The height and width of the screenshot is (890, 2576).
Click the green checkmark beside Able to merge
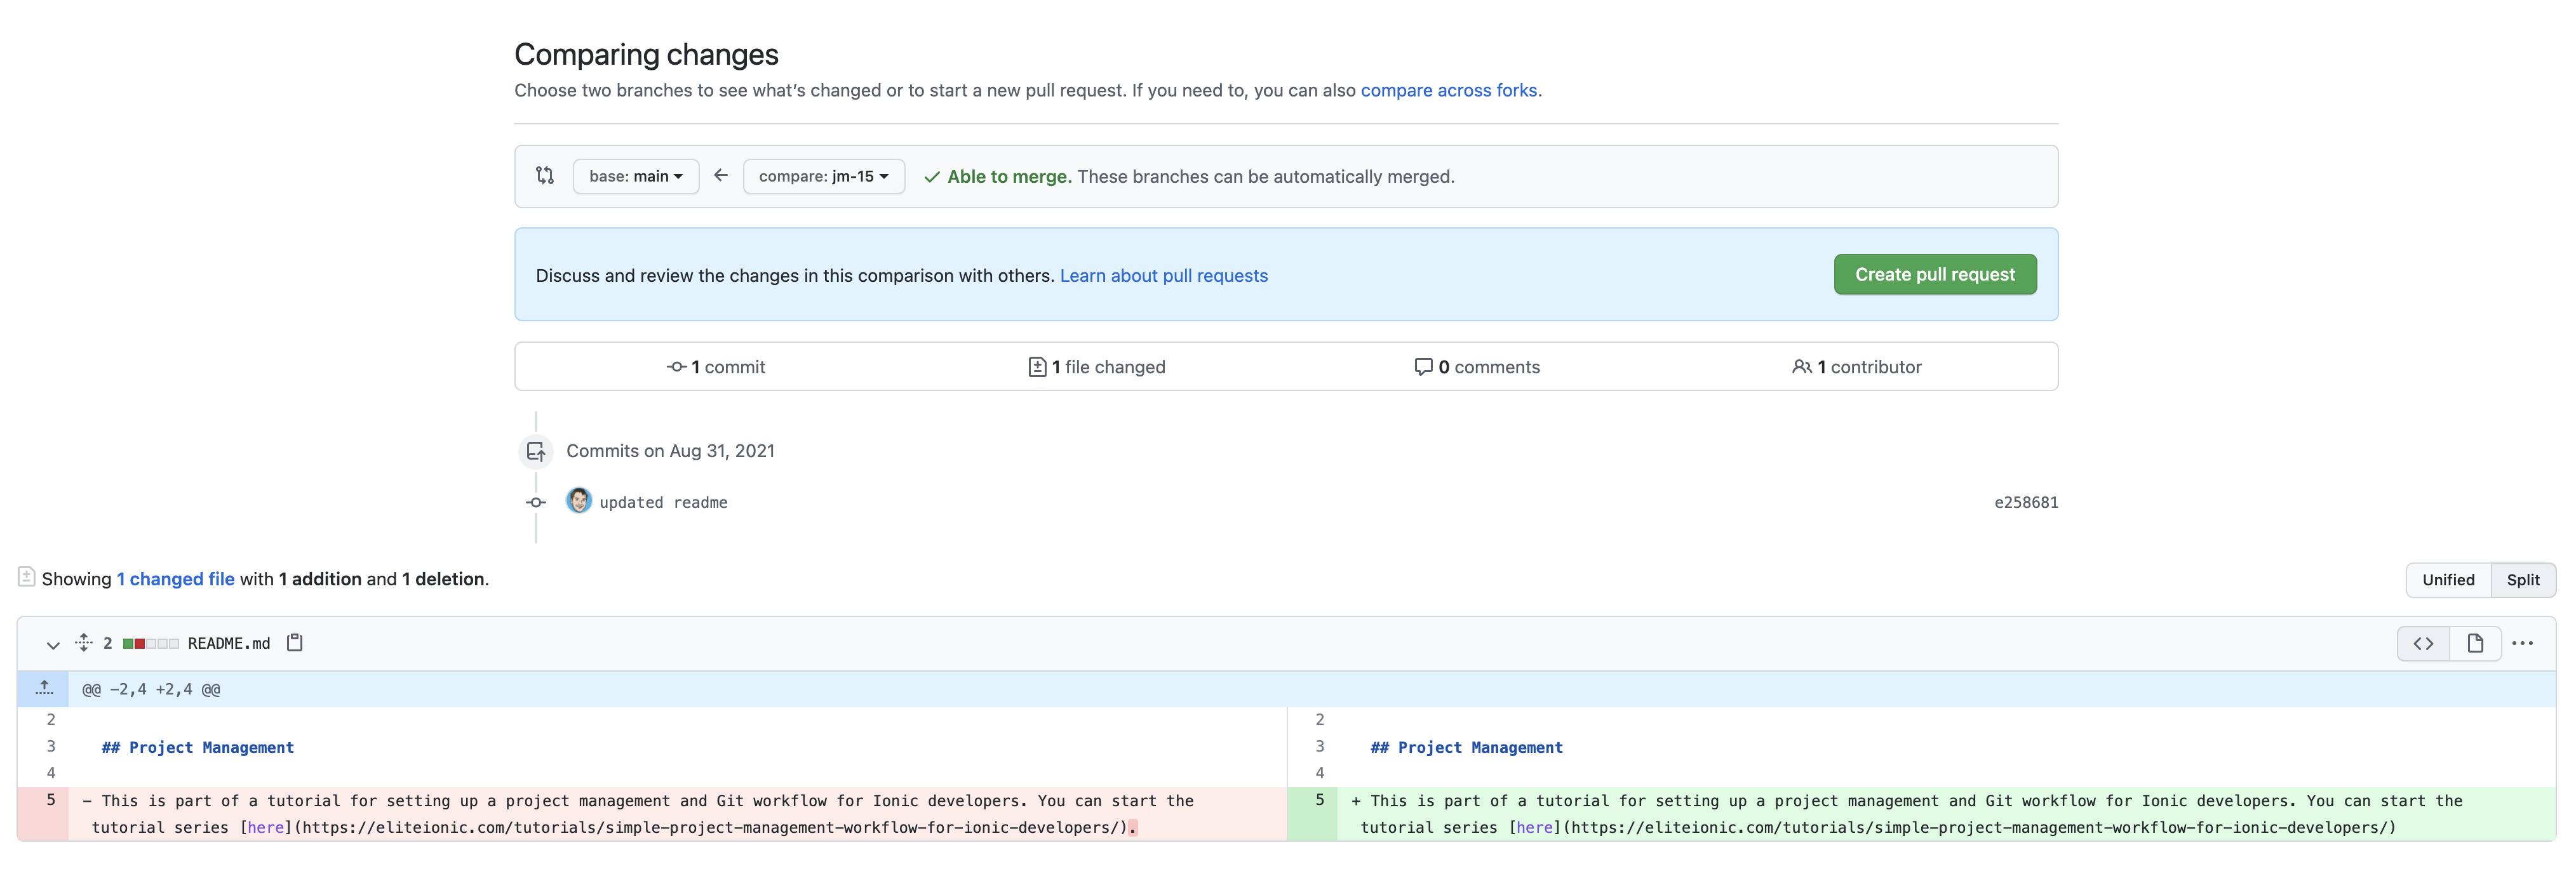click(931, 177)
